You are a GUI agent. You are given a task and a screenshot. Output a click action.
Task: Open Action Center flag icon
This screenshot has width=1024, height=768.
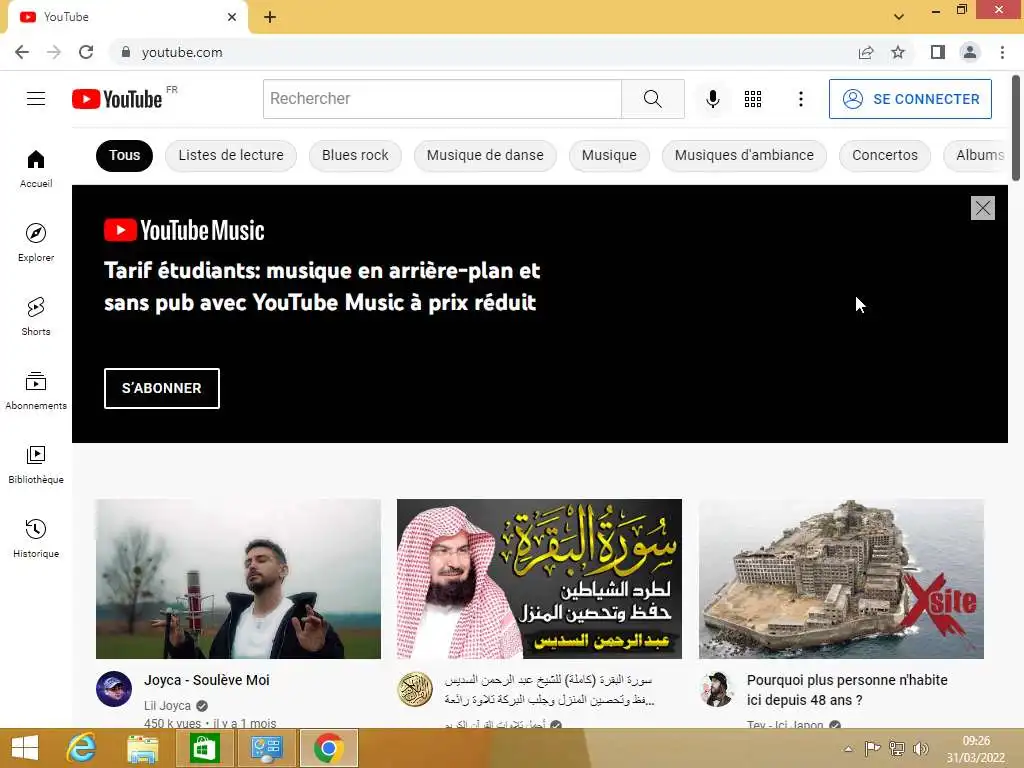tap(872, 748)
